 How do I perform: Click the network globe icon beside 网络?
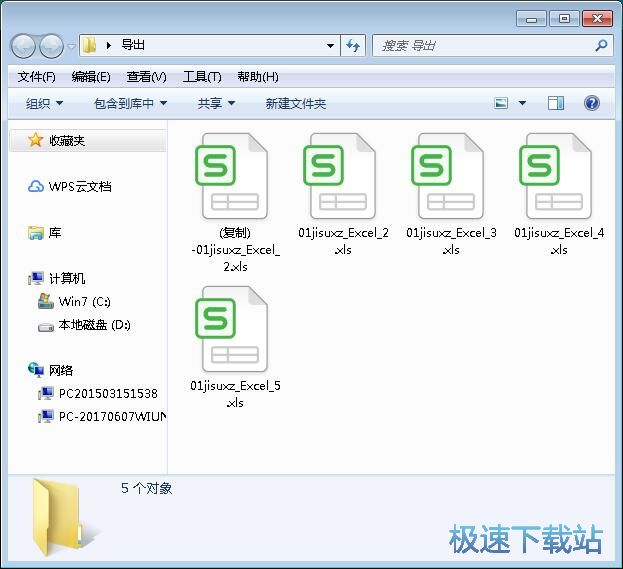(x=36, y=370)
